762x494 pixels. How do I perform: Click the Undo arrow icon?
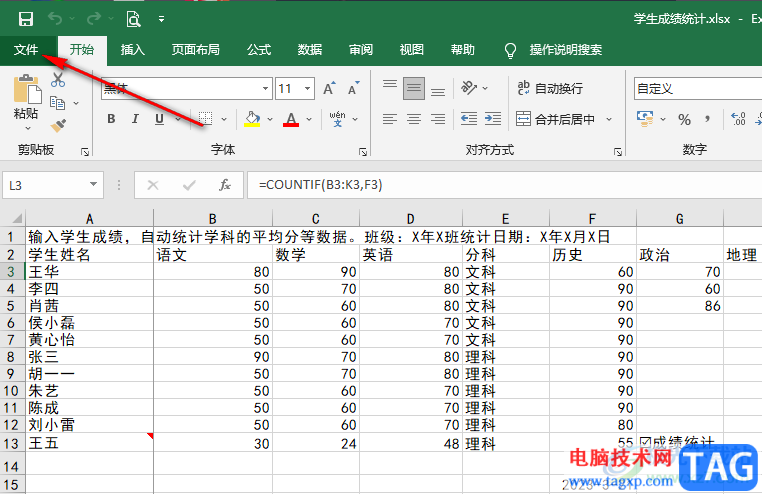[x=55, y=19]
